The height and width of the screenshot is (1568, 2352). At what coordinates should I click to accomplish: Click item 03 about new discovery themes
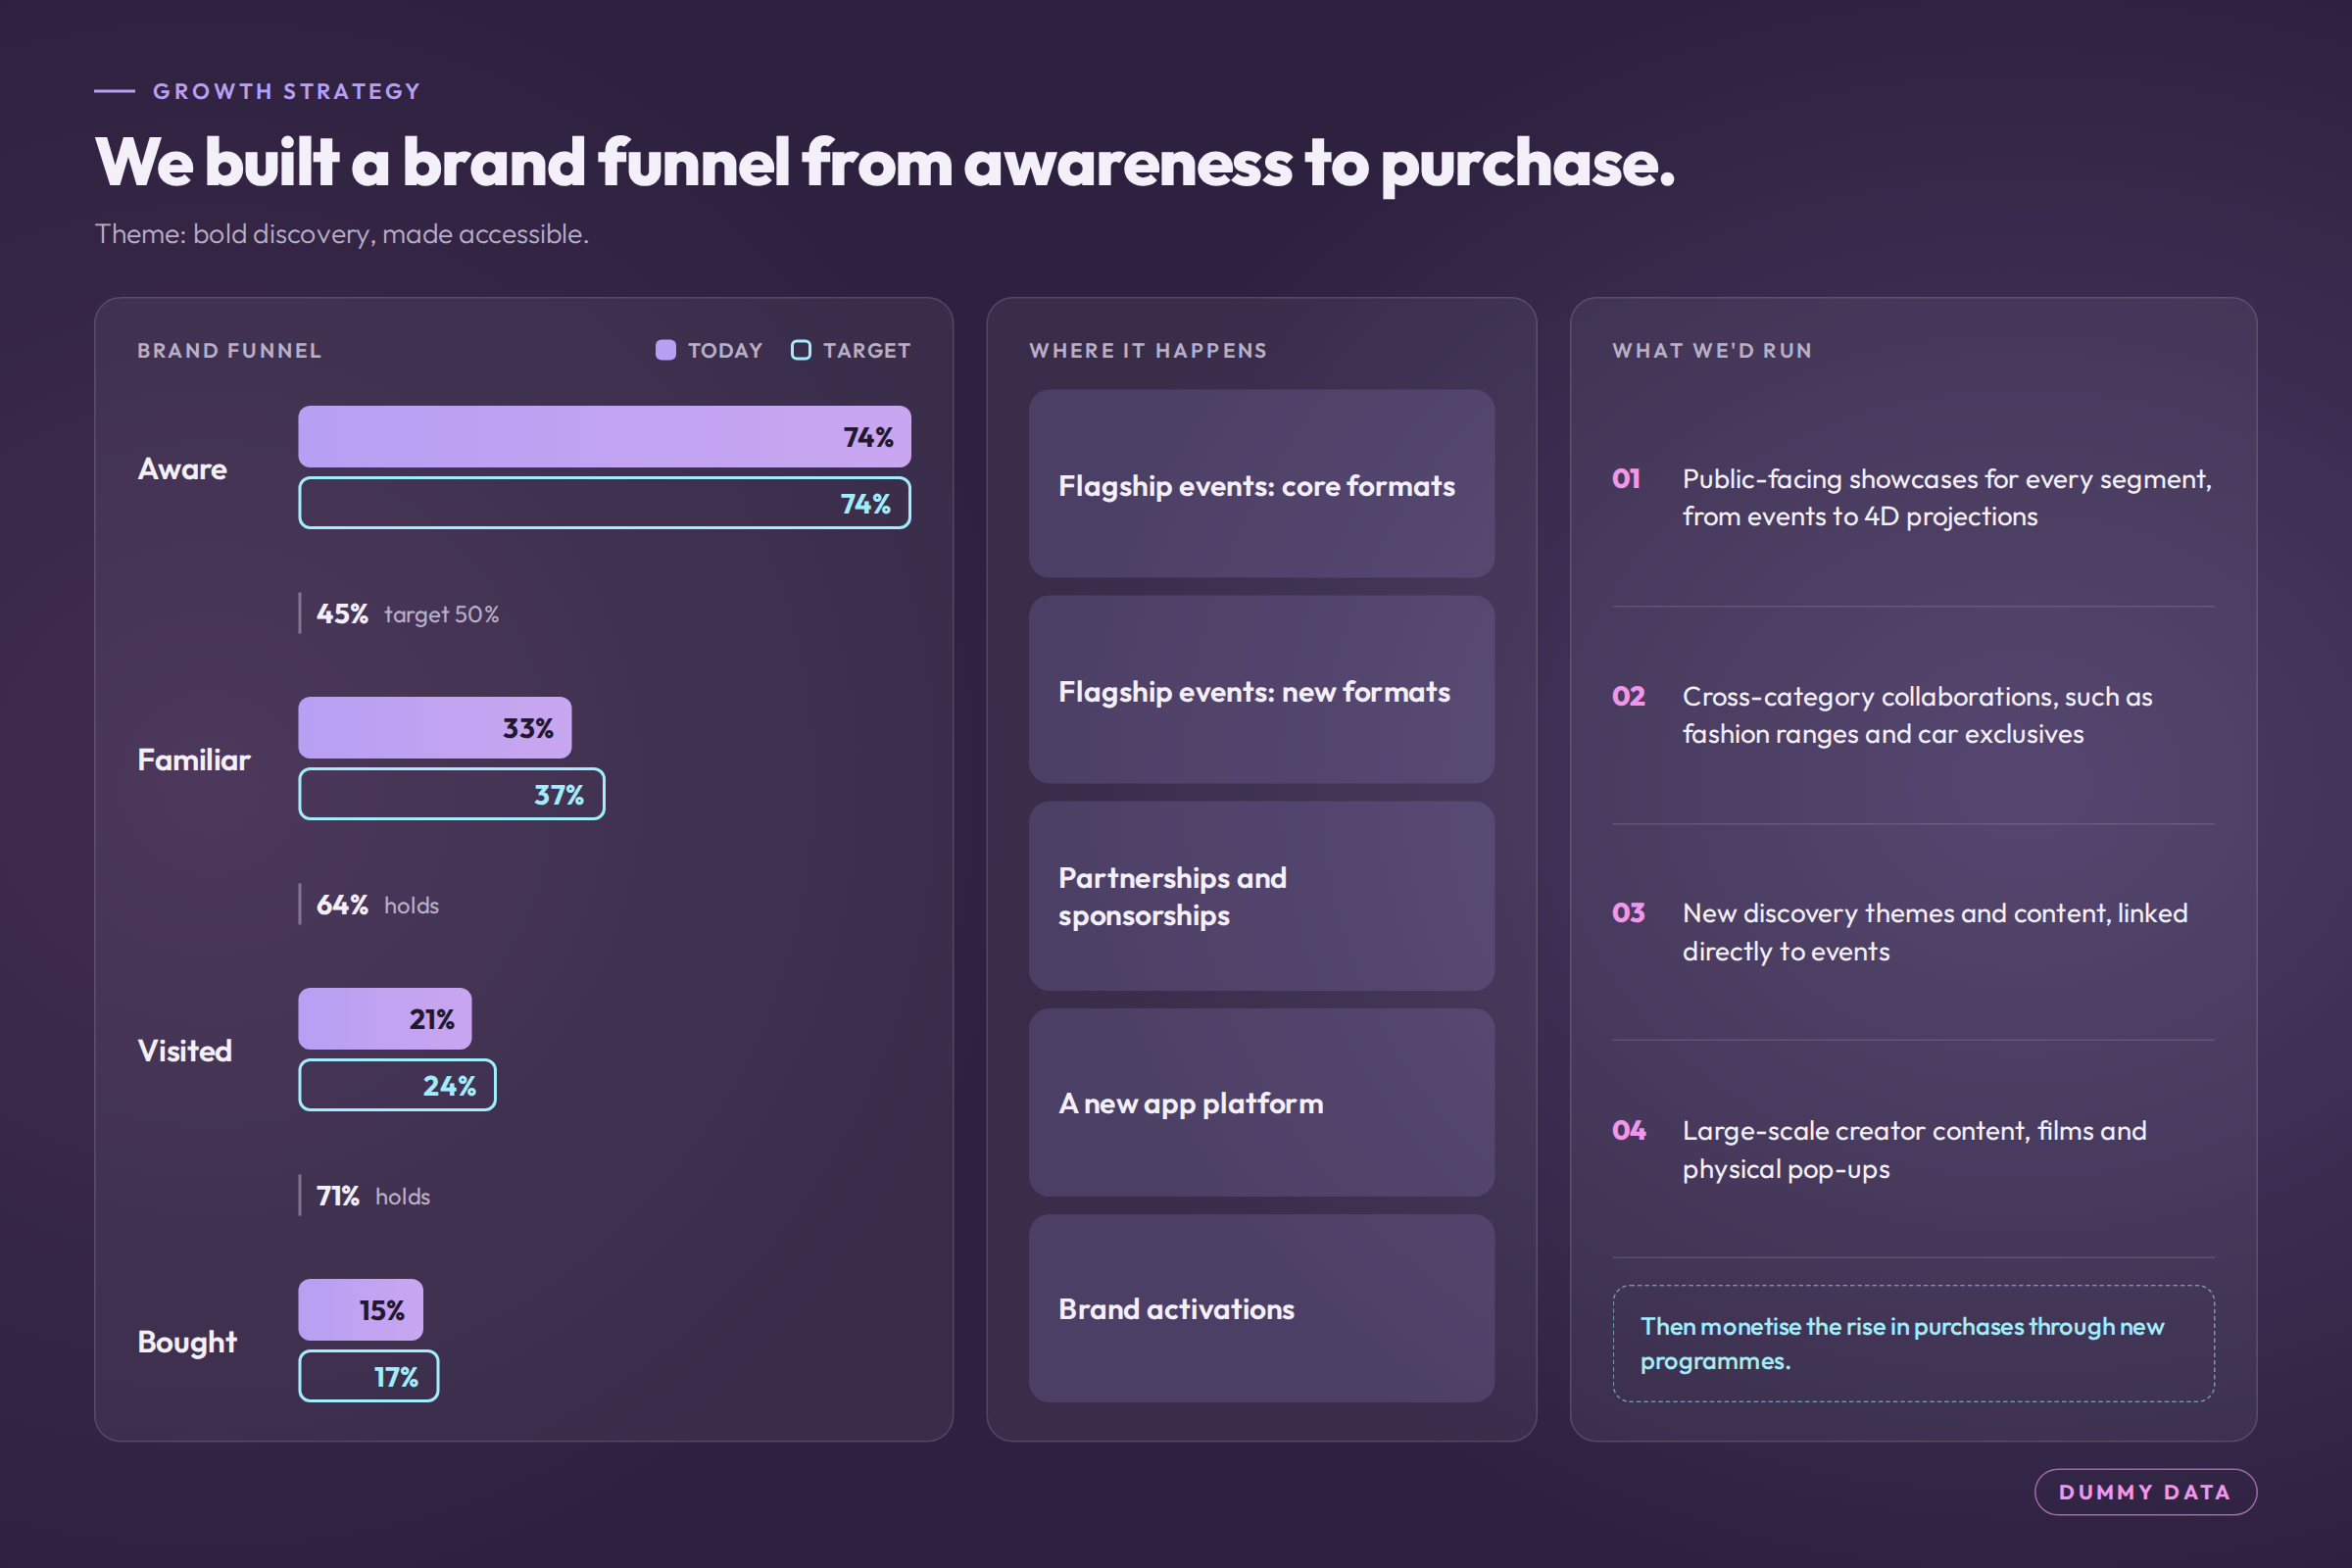[x=1913, y=932]
